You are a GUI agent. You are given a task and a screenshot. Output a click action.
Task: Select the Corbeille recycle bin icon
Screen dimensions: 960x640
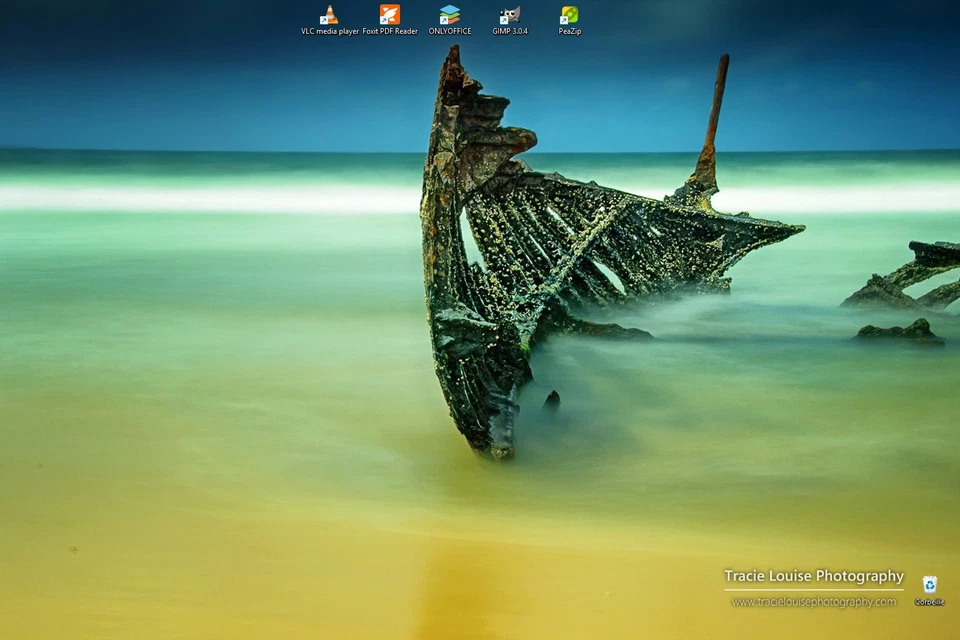(929, 584)
